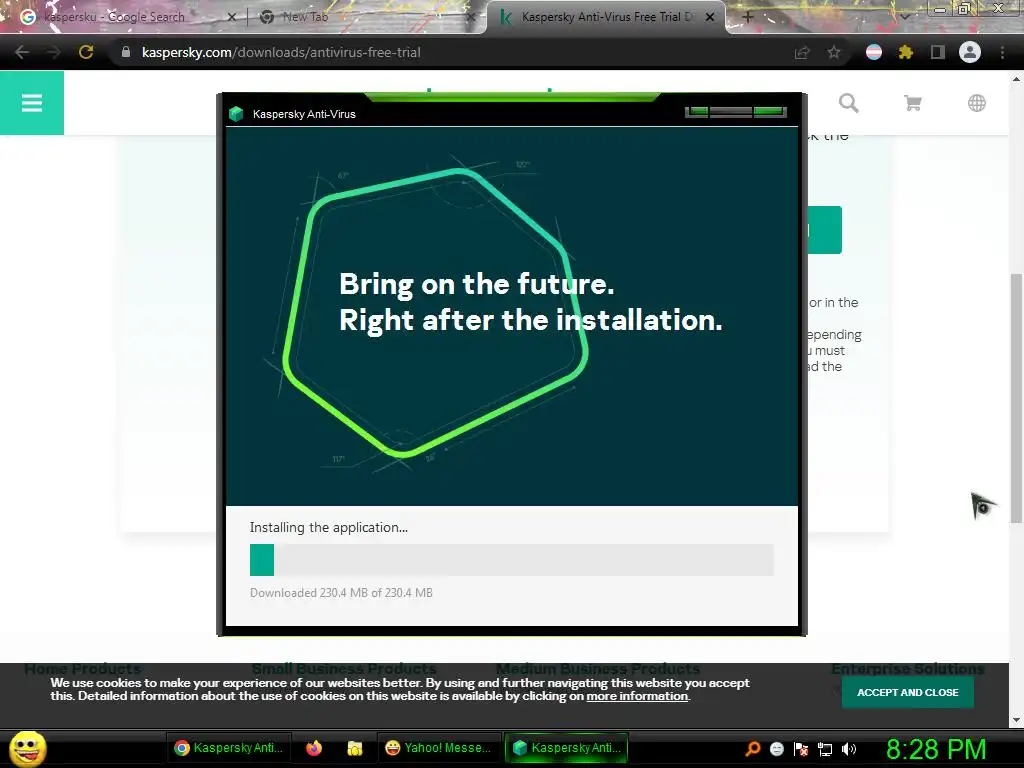Open the shopping cart icon
This screenshot has height=768, width=1024.
click(912, 103)
